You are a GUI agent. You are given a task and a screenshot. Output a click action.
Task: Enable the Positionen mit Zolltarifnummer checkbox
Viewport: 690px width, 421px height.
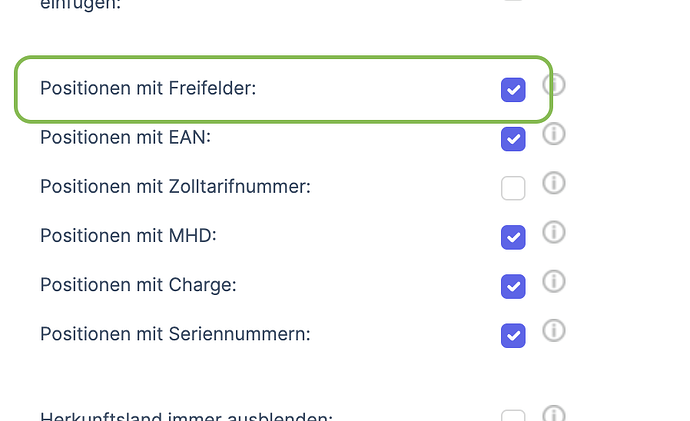[x=513, y=188]
